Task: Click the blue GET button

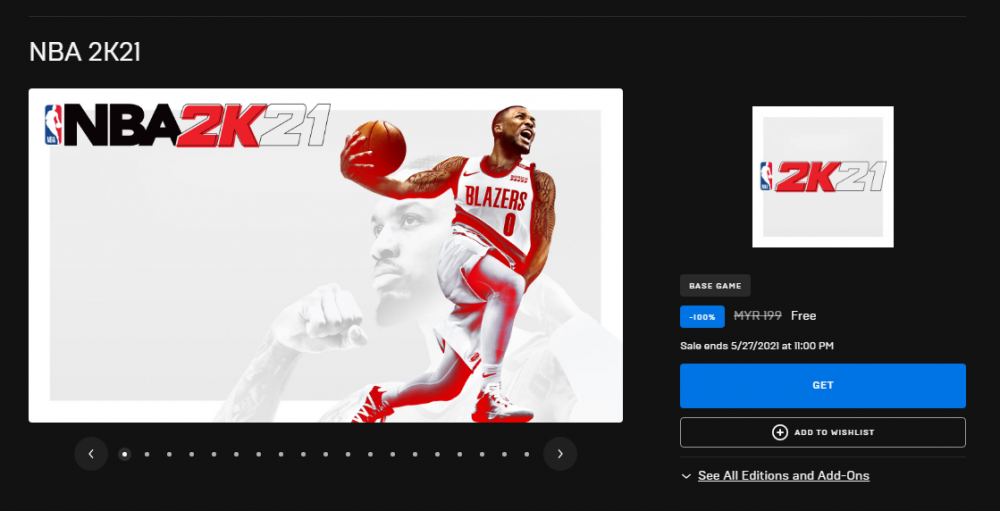Action: (823, 385)
